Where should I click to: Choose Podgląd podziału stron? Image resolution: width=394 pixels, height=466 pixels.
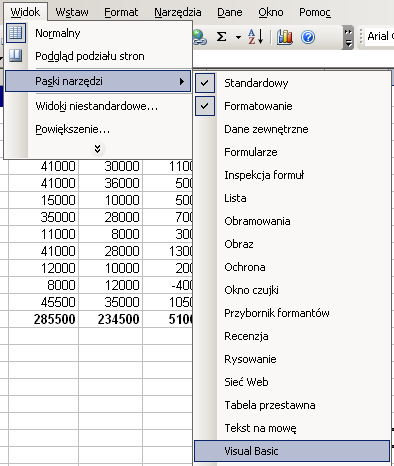98,56
